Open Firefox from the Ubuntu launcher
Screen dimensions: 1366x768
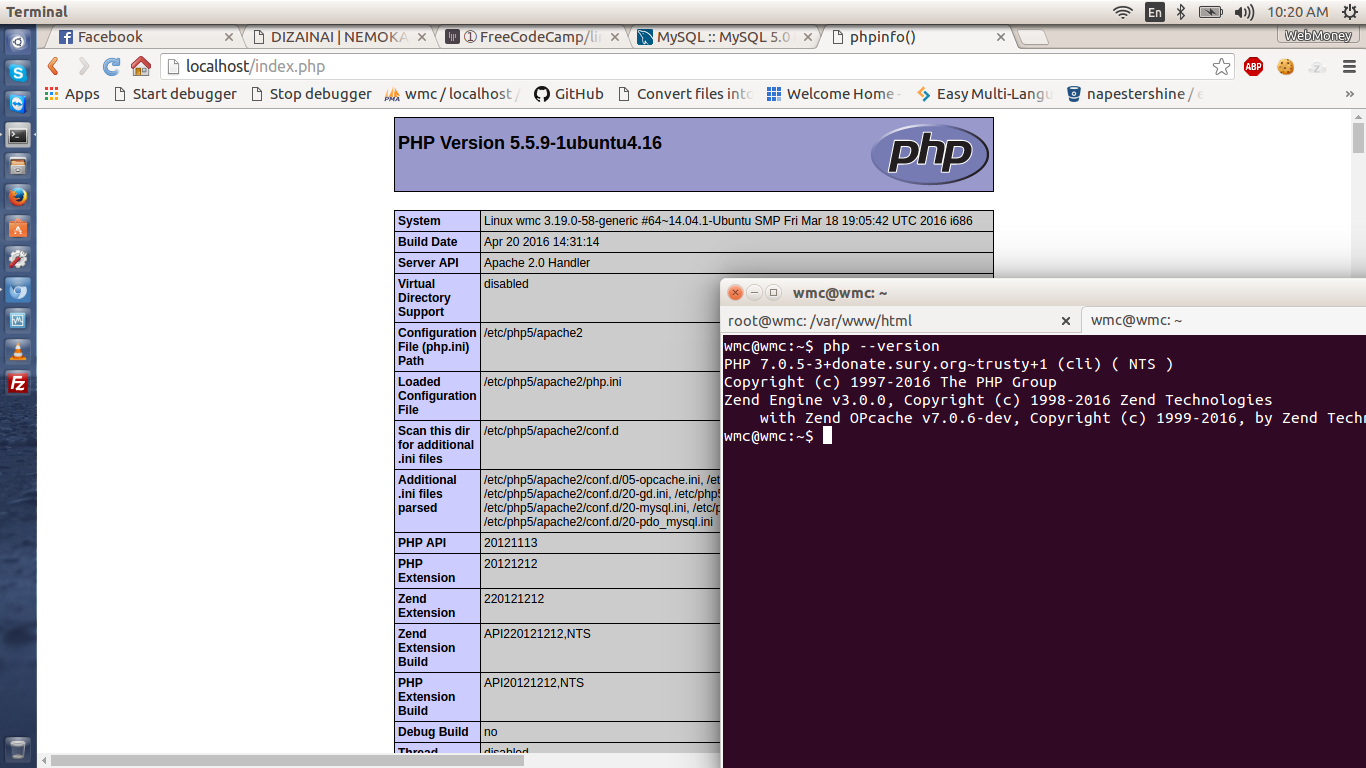pos(17,197)
